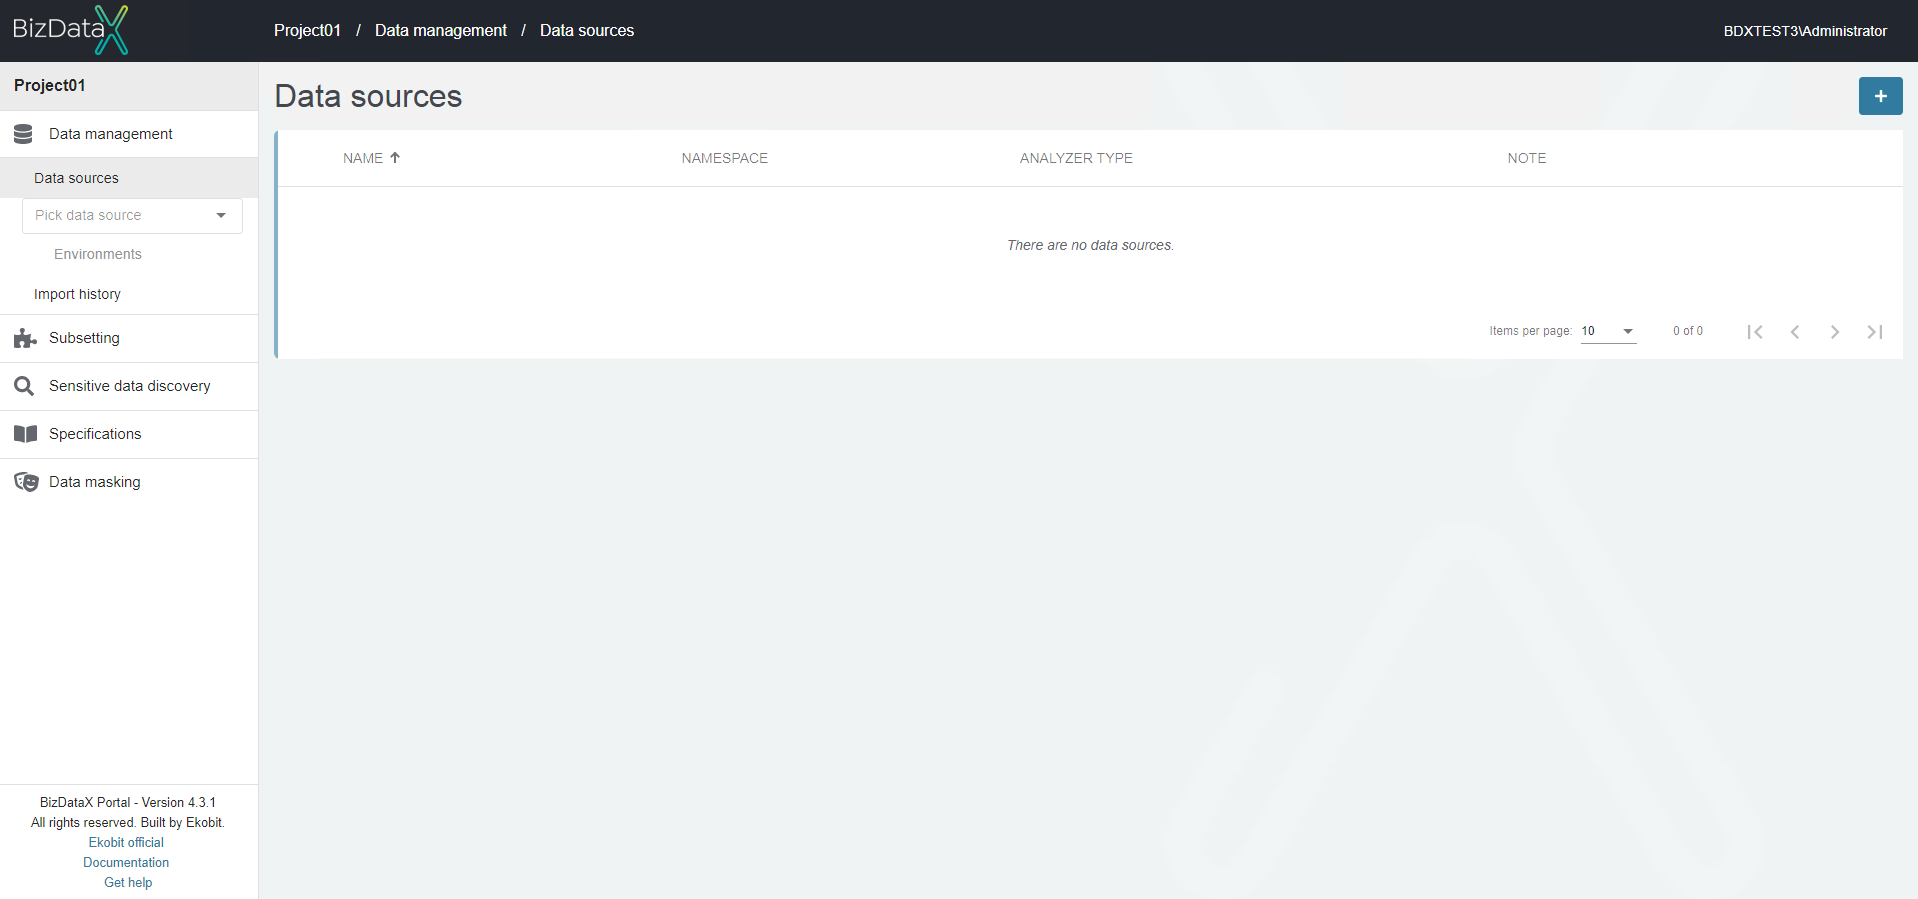Viewport: 1918px width, 899px height.
Task: Click the Subsetting puzzle icon
Action: pos(25,338)
